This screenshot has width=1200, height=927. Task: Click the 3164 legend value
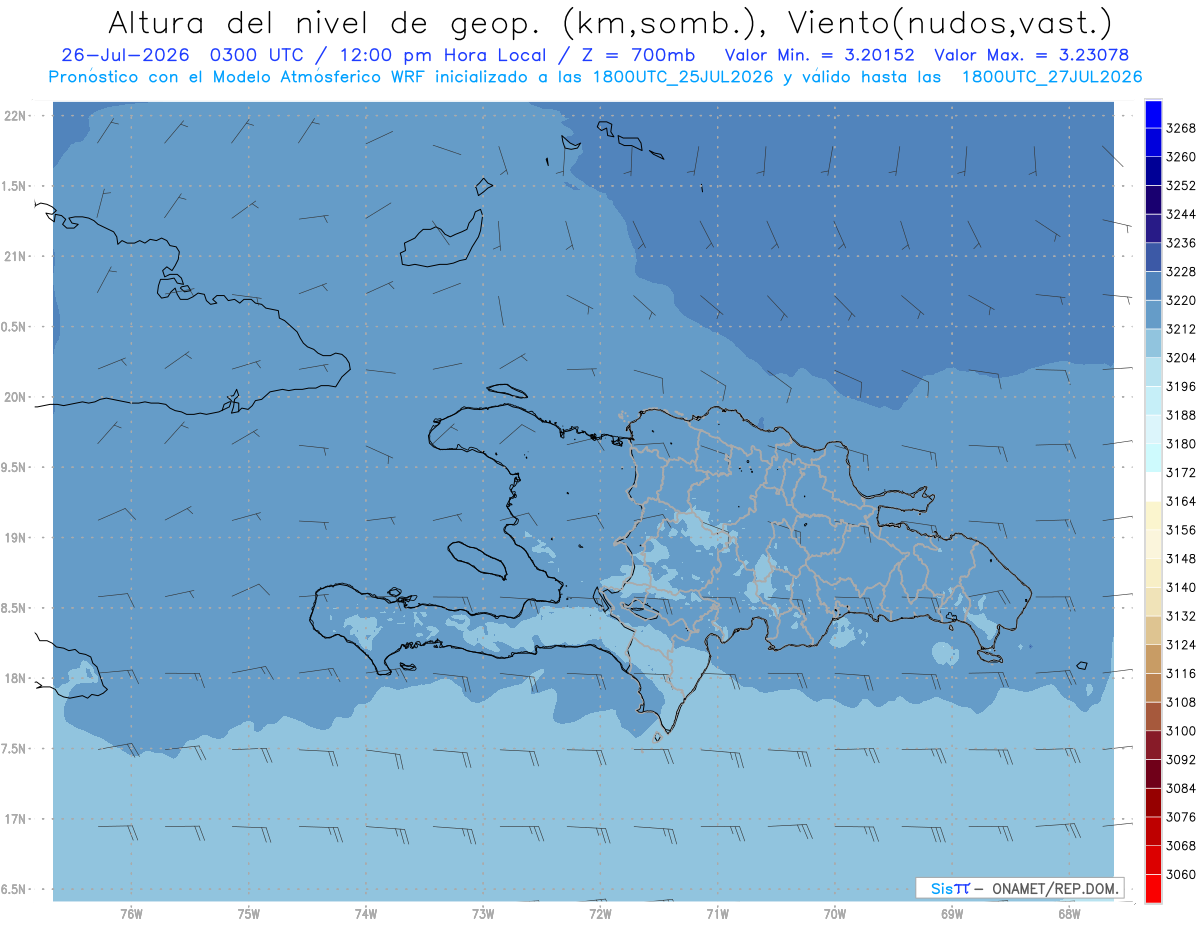1181,501
